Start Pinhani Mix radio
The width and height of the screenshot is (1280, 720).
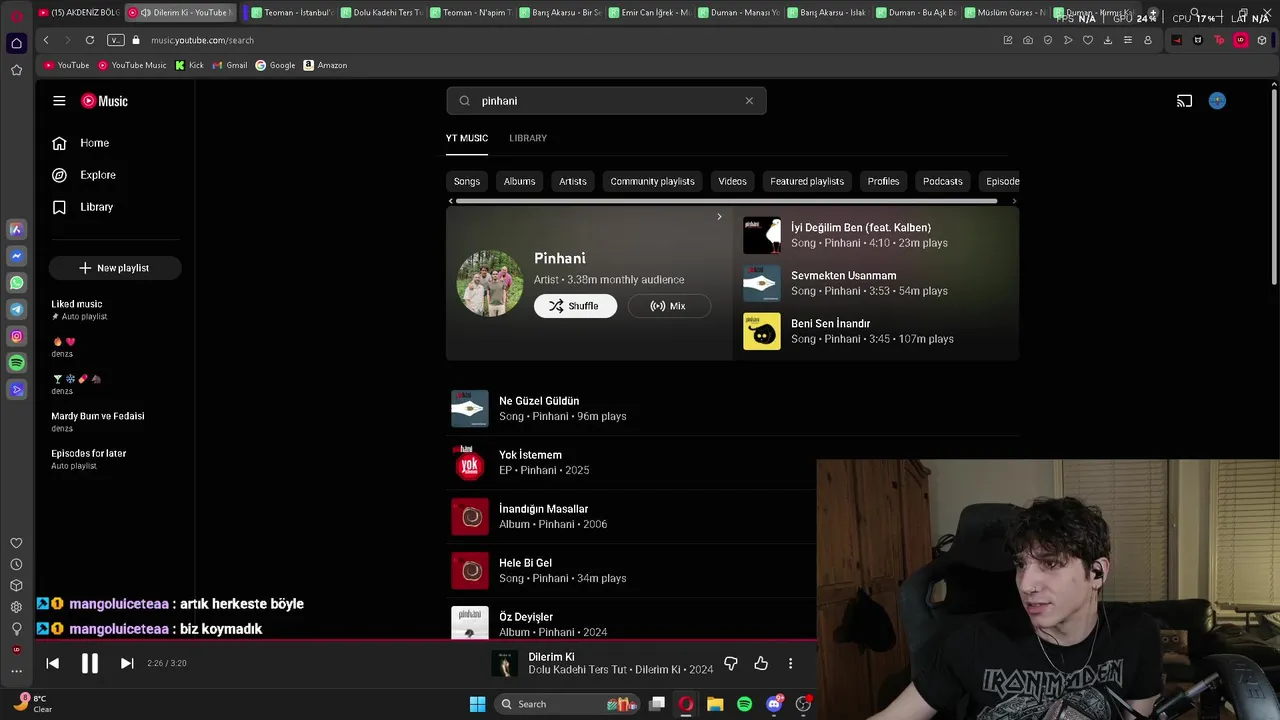pos(669,306)
